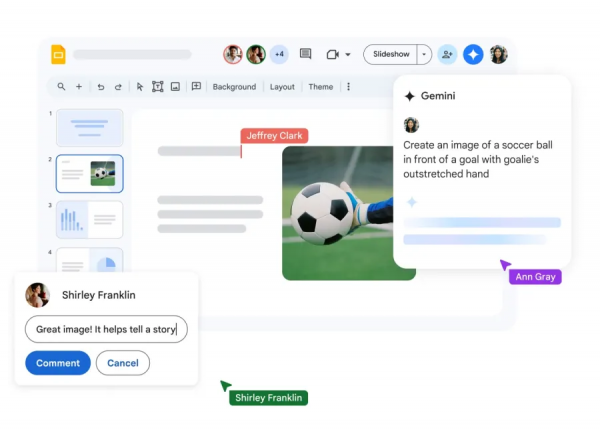
Task: Click the insert image icon
Action: pos(175,87)
